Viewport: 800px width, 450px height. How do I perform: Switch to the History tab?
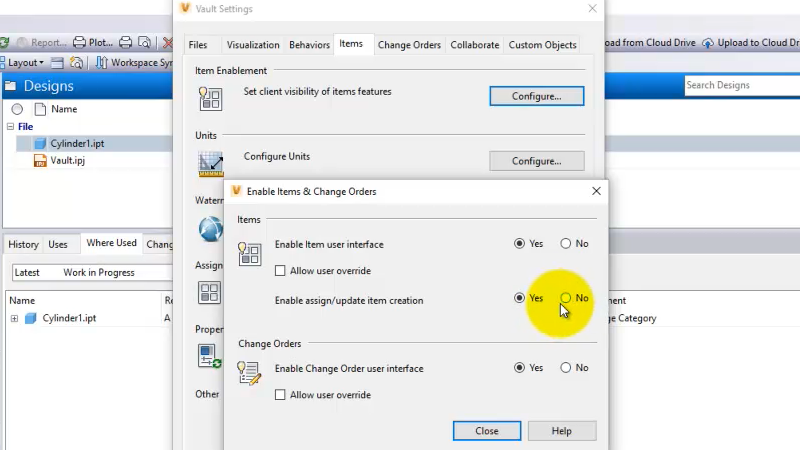coord(23,244)
